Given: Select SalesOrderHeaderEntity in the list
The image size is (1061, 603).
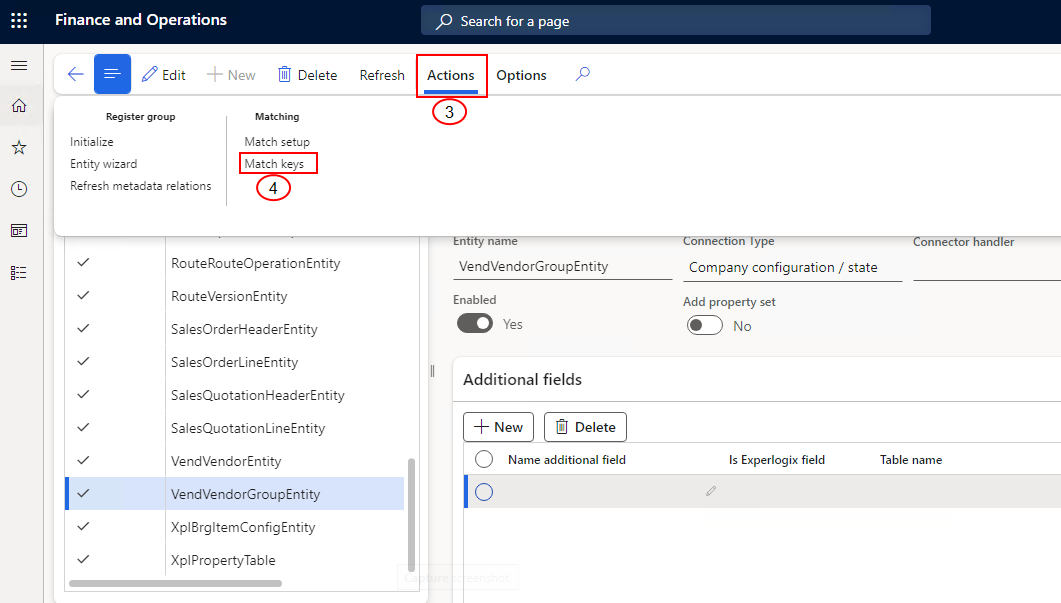Looking at the screenshot, I should click(x=244, y=330).
